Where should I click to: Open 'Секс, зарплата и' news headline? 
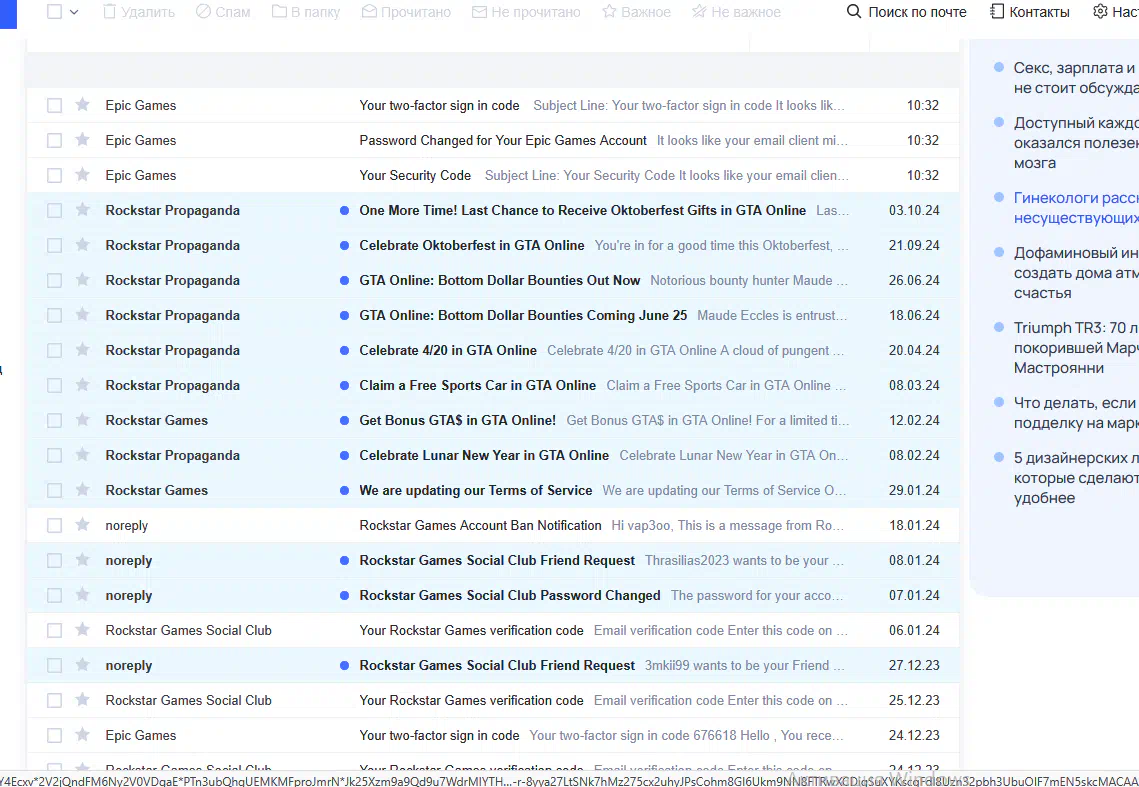click(x=1076, y=78)
